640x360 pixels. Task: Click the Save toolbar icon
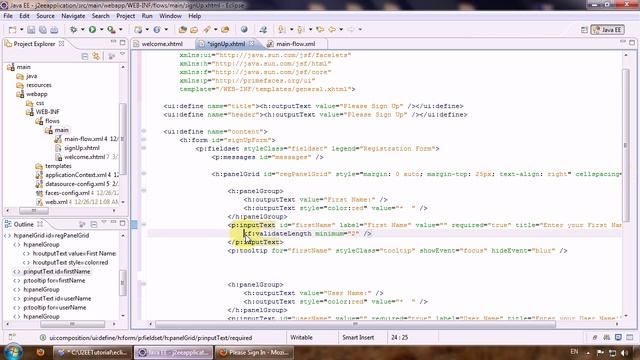click(x=31, y=30)
